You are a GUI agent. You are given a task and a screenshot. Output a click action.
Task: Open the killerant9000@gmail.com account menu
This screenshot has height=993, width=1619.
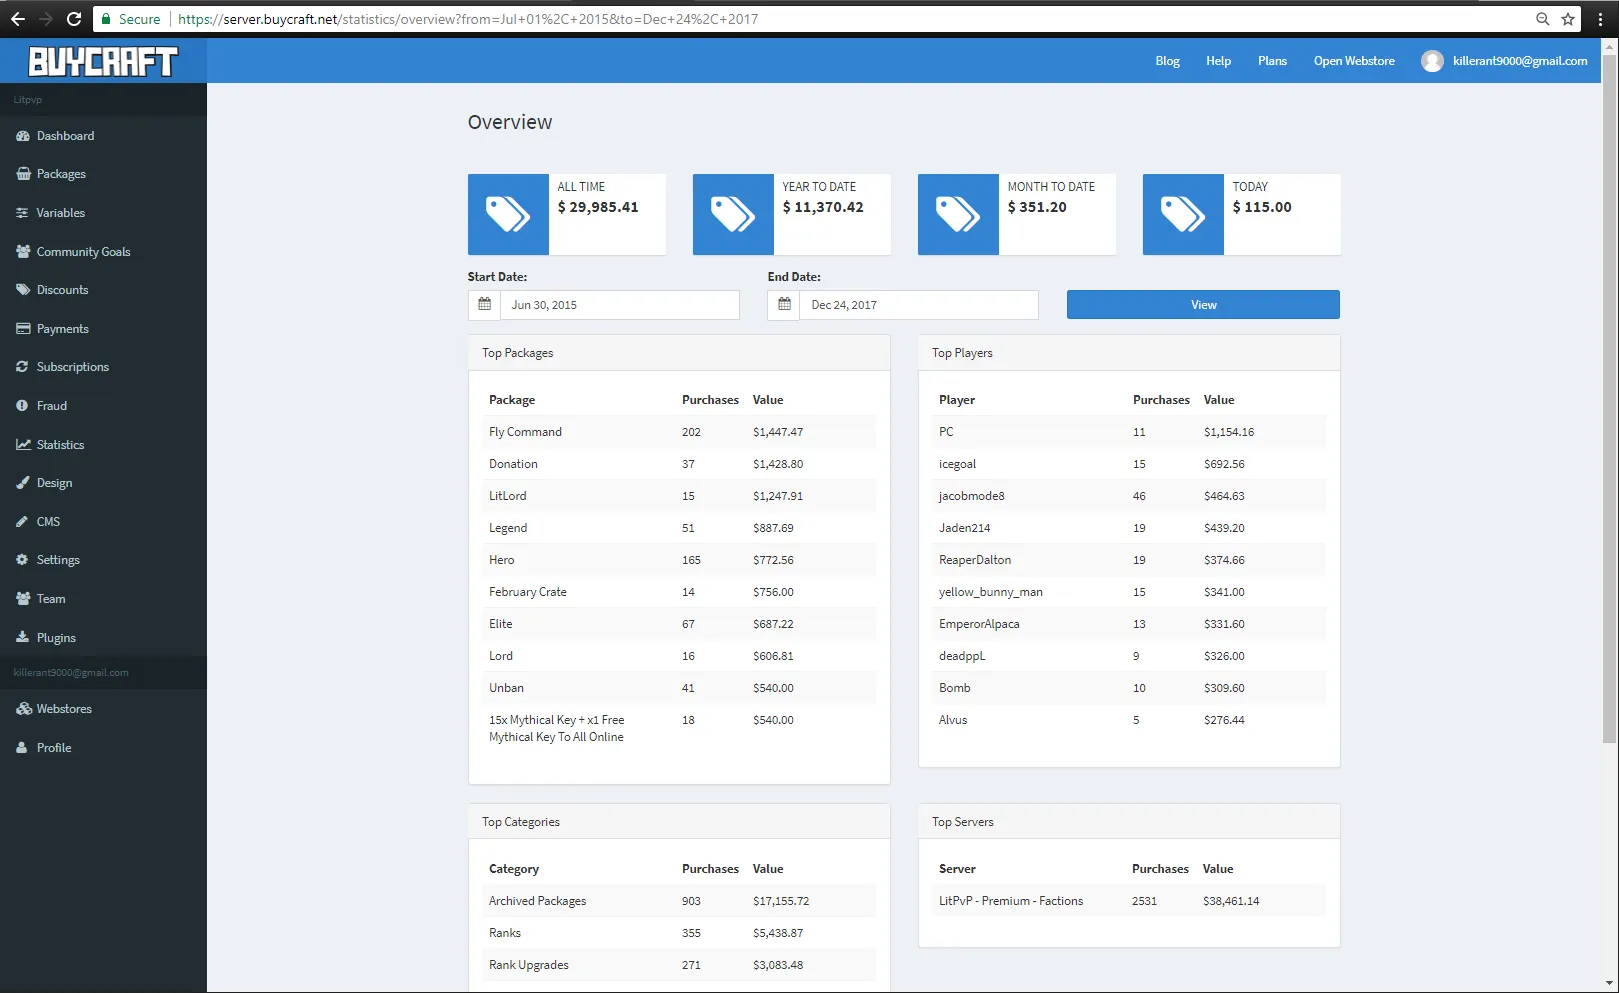tap(1504, 61)
